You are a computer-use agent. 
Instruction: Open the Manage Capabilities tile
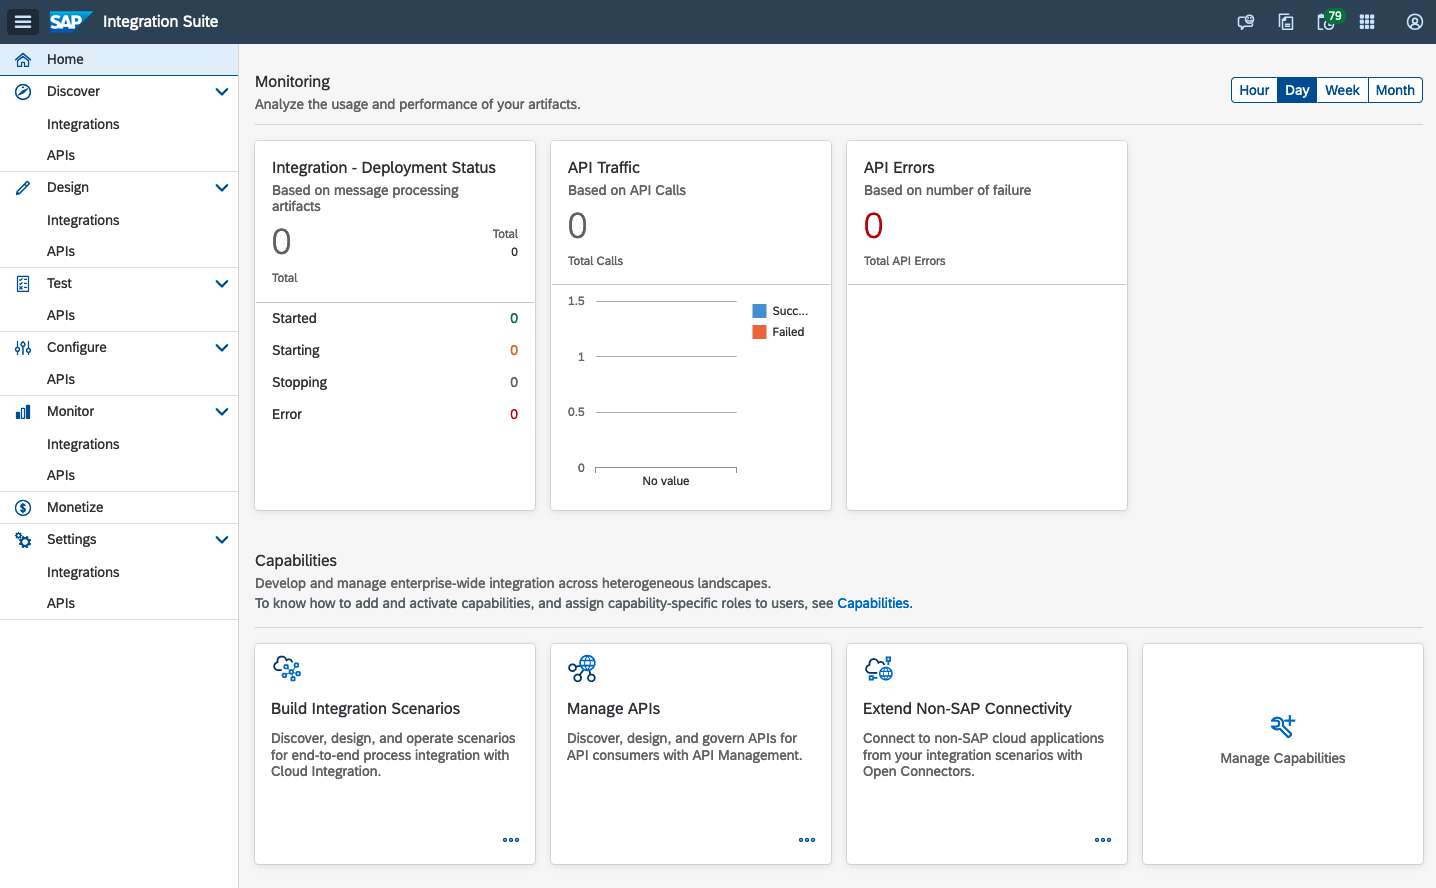click(1283, 754)
